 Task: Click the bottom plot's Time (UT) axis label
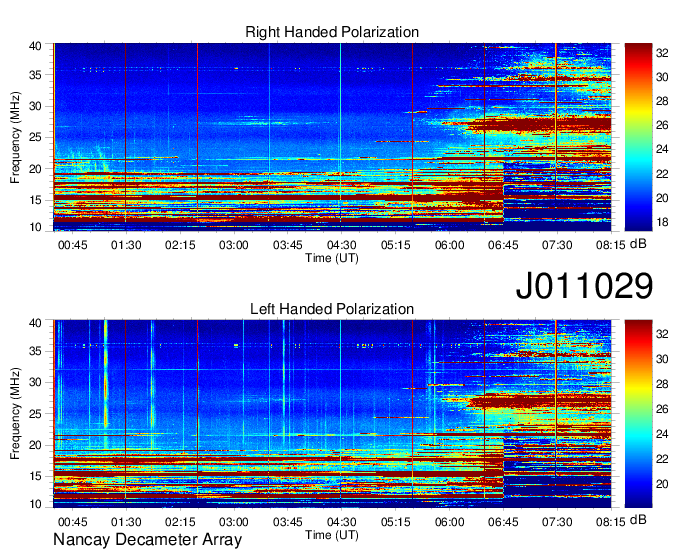click(x=332, y=535)
